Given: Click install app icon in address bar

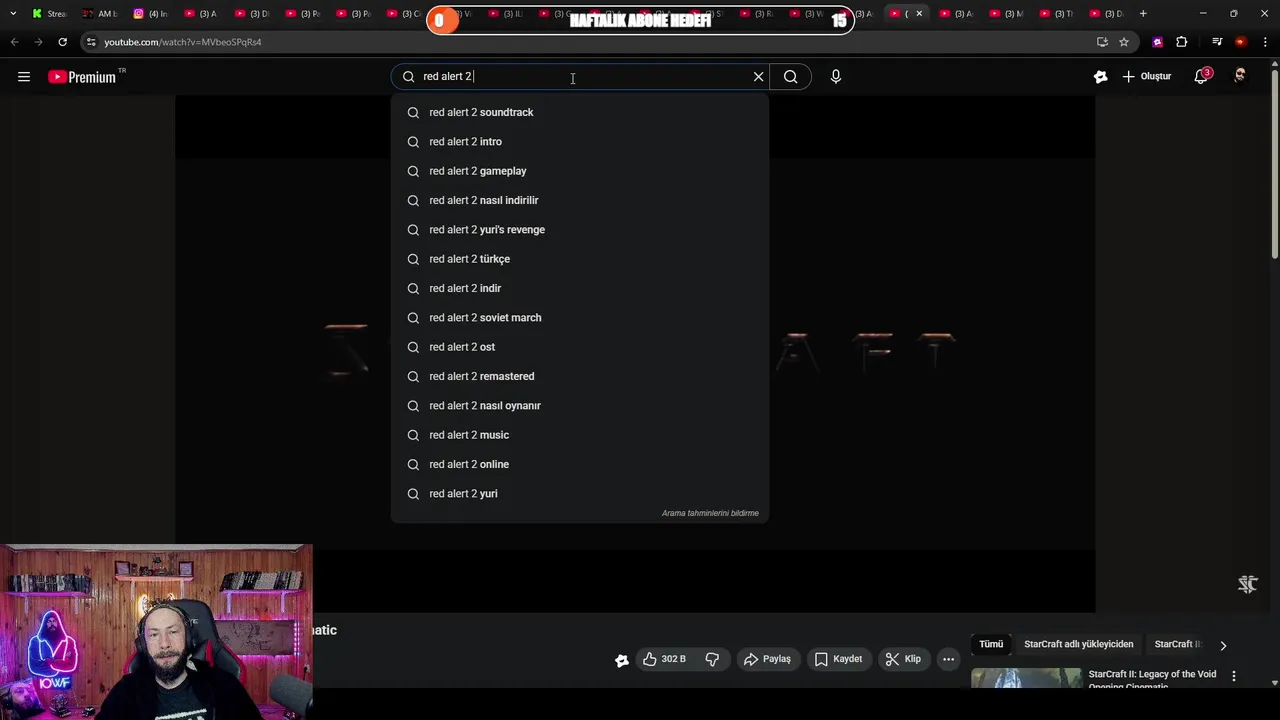Looking at the screenshot, I should [x=1102, y=42].
